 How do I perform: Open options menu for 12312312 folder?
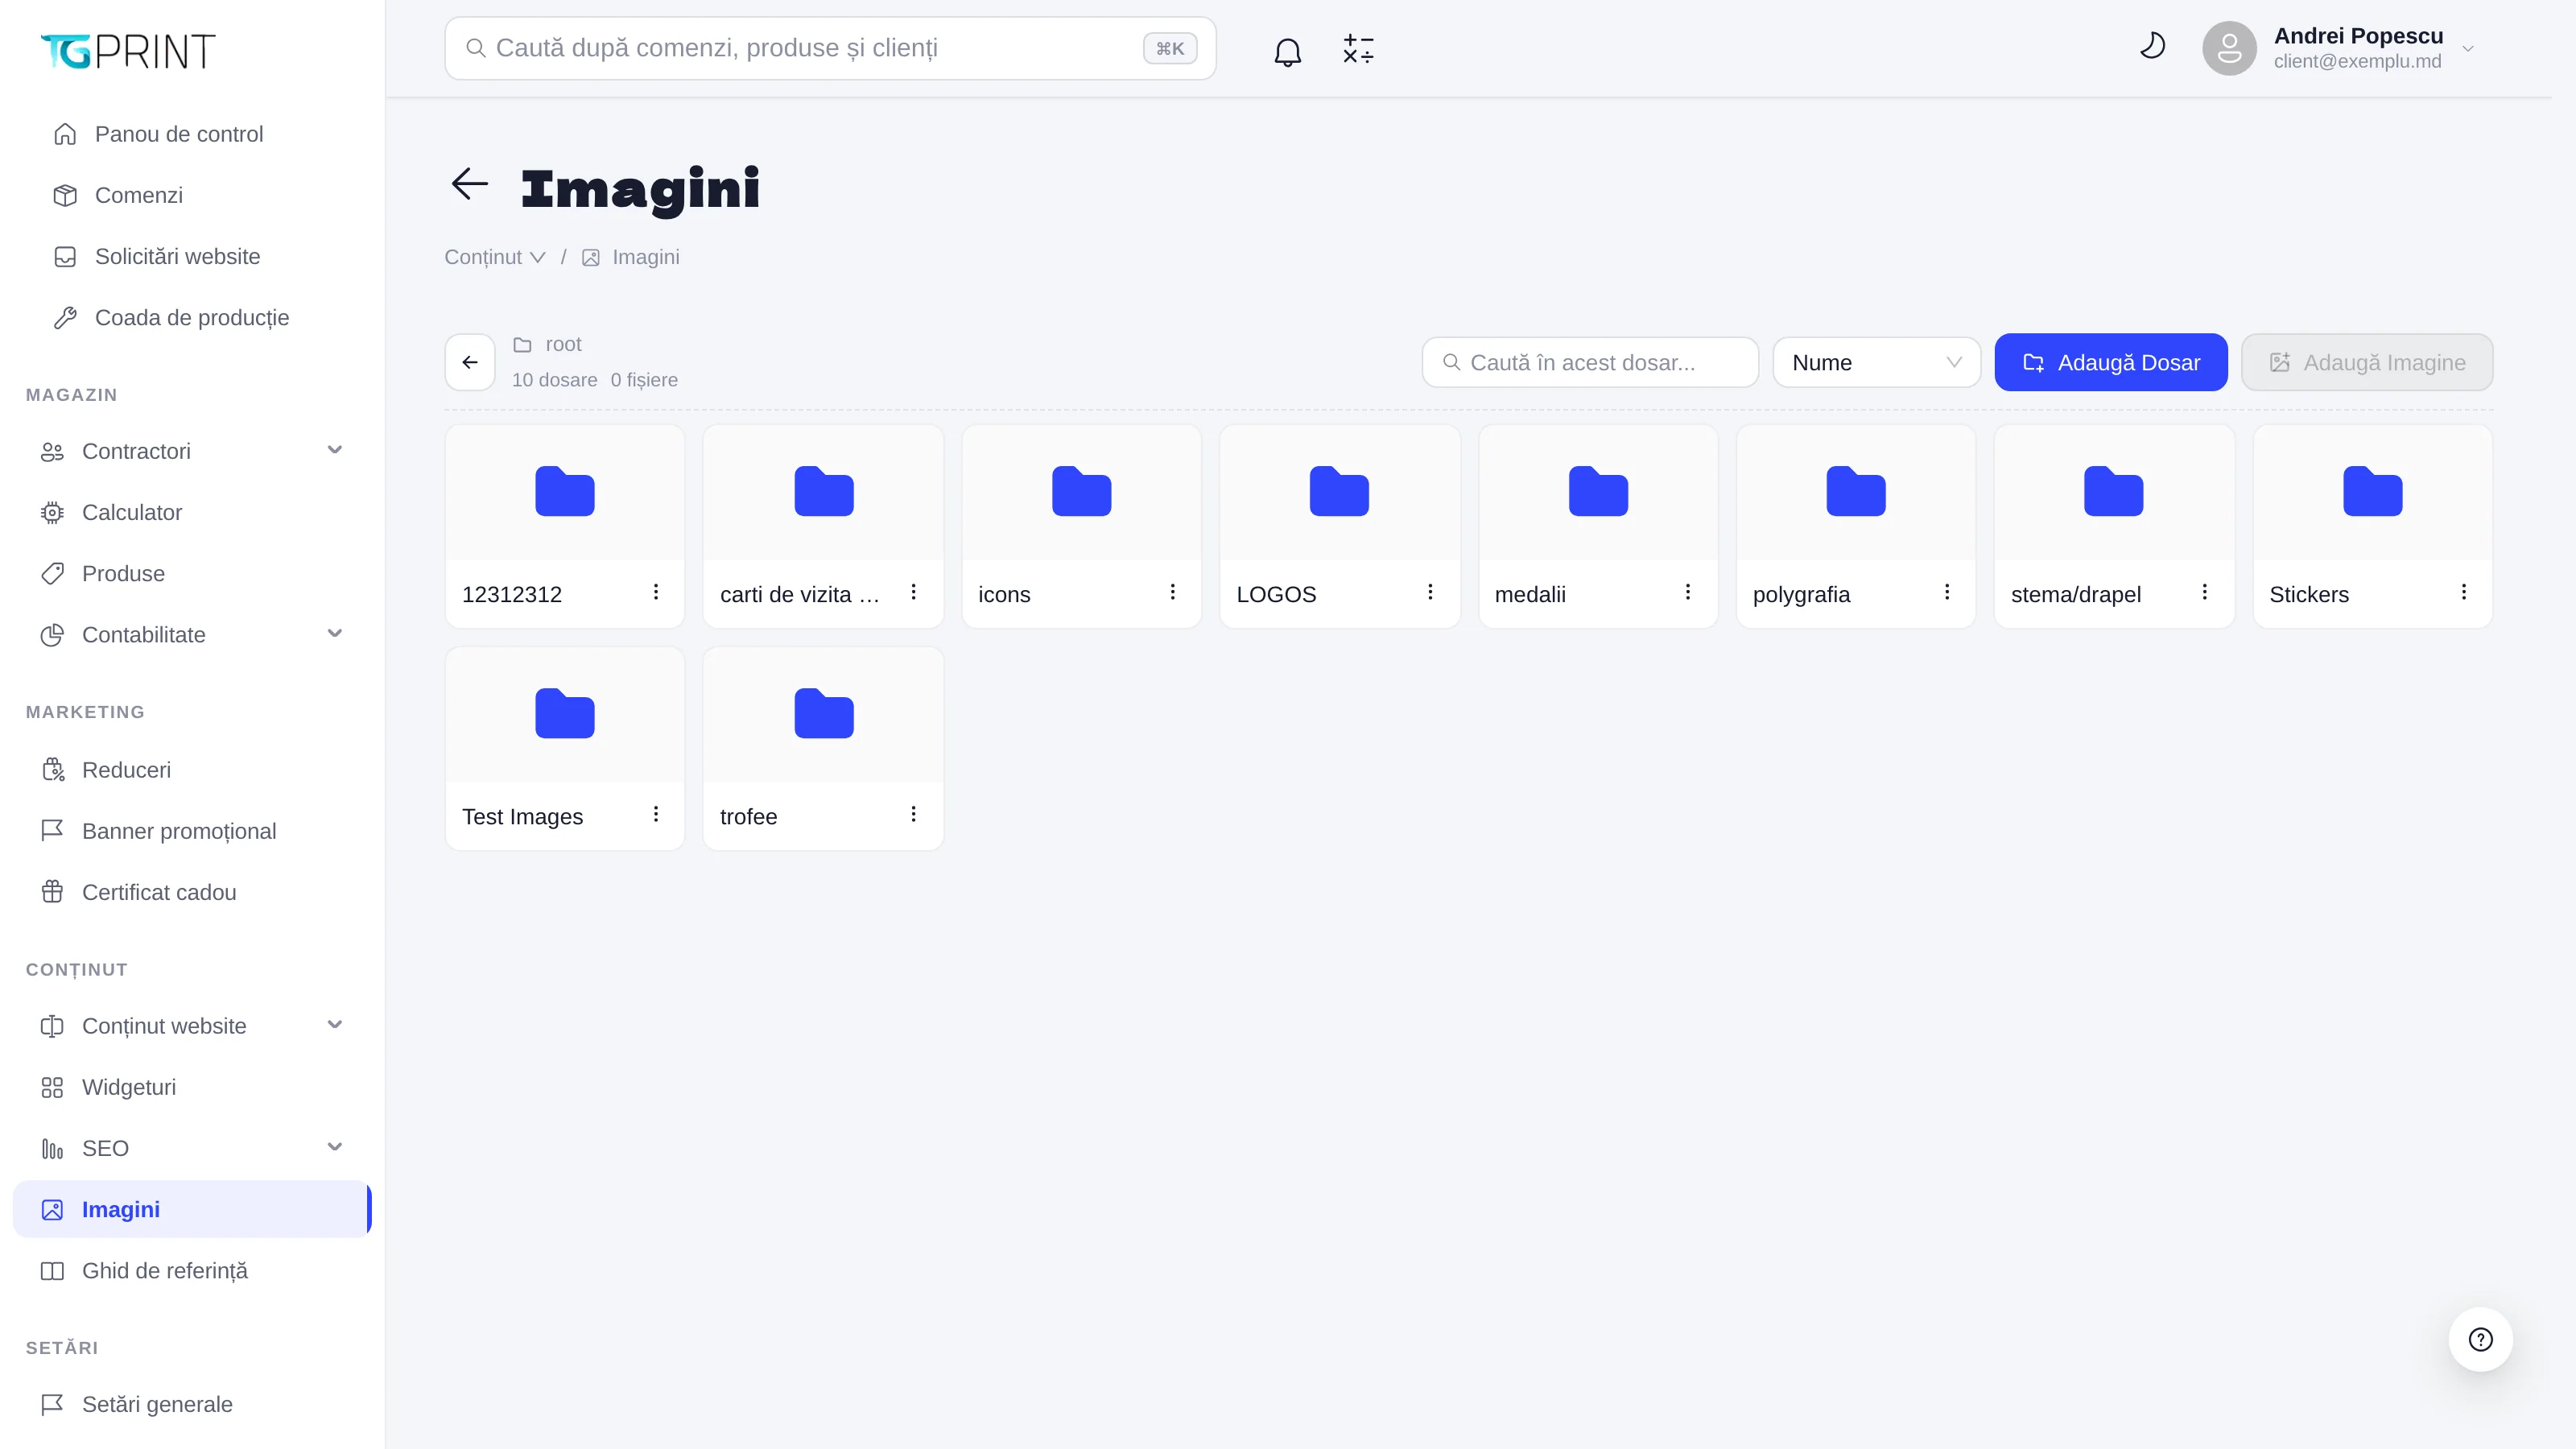pyautogui.click(x=656, y=592)
